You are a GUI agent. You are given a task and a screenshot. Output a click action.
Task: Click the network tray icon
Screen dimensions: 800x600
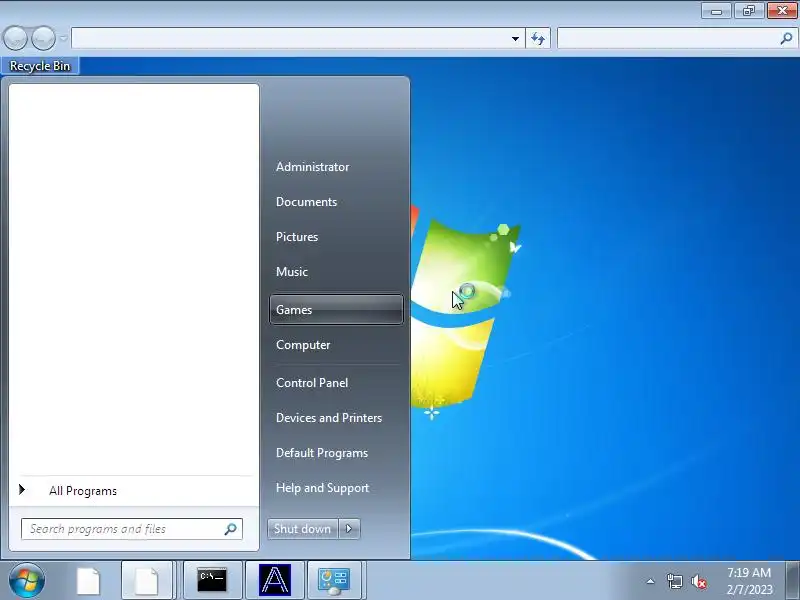[x=674, y=581]
